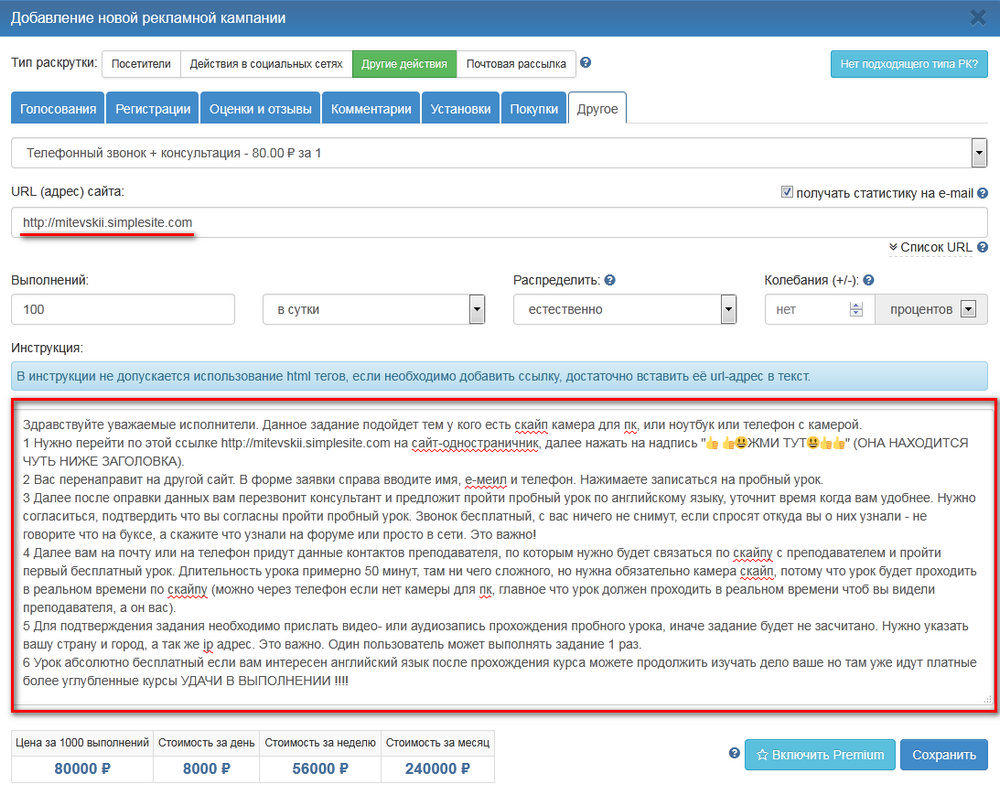The height and width of the screenshot is (795, 1000).
Task: Click help icon left of Premium button
Action: click(735, 754)
